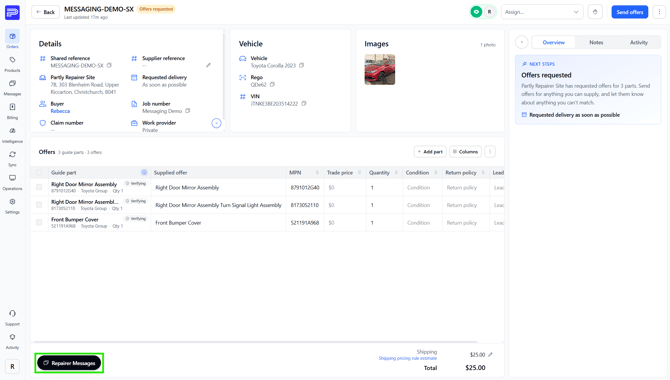670x380 pixels.
Task: Open Repairer Messages
Action: 69,363
